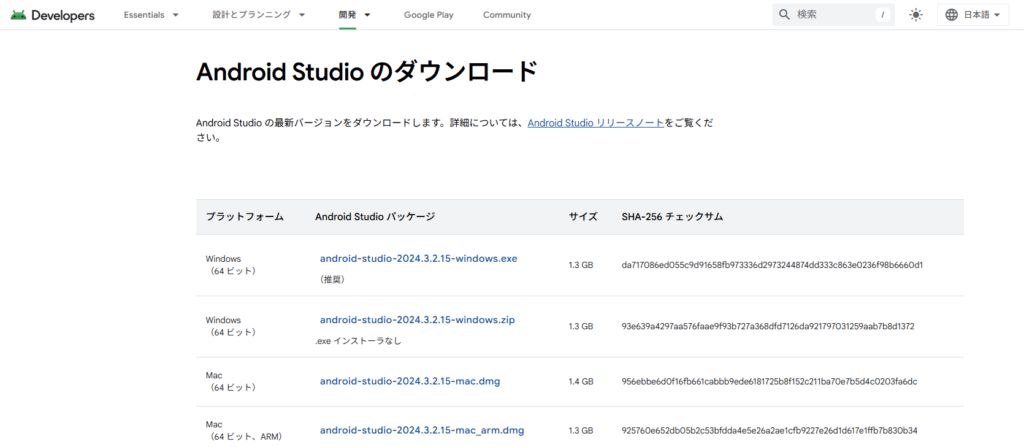
Task: Click the 1.4 GB size cell
Action: coord(581,381)
